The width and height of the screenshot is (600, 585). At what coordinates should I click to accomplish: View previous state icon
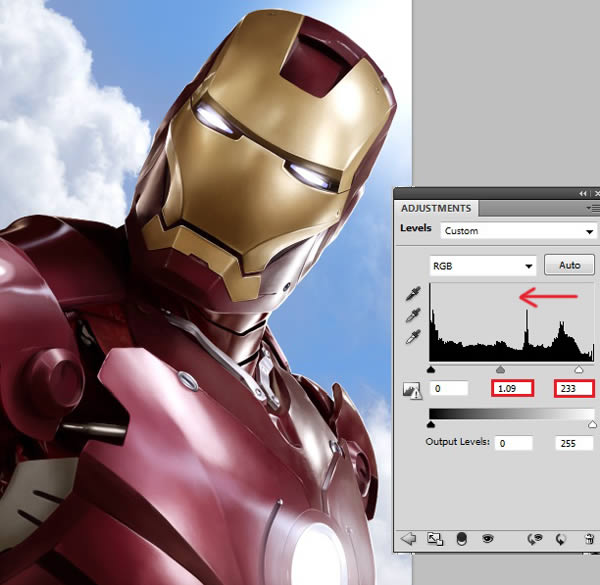535,539
